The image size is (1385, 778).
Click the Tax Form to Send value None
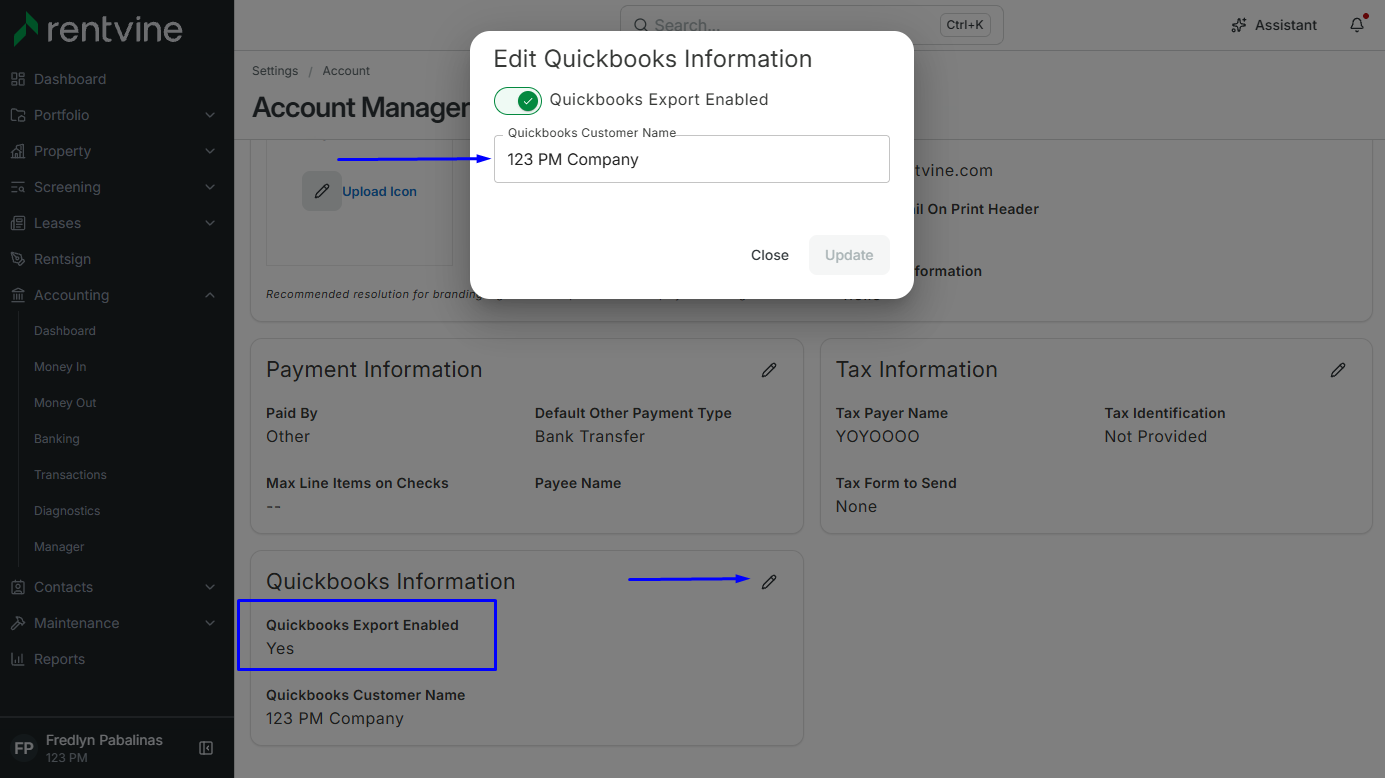(x=857, y=507)
